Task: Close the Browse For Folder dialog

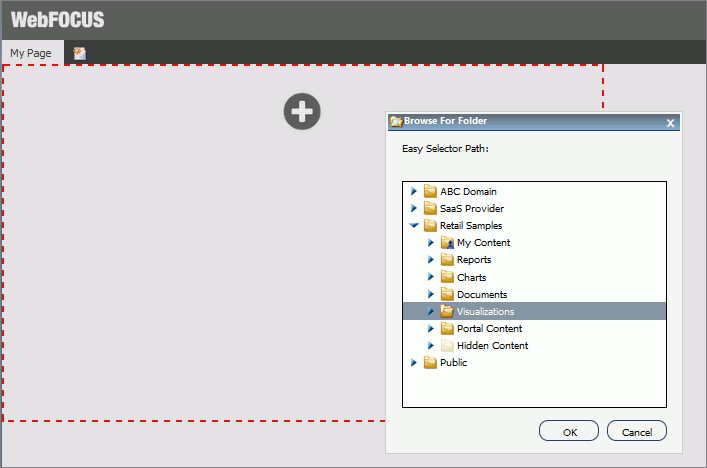Action: tap(670, 123)
